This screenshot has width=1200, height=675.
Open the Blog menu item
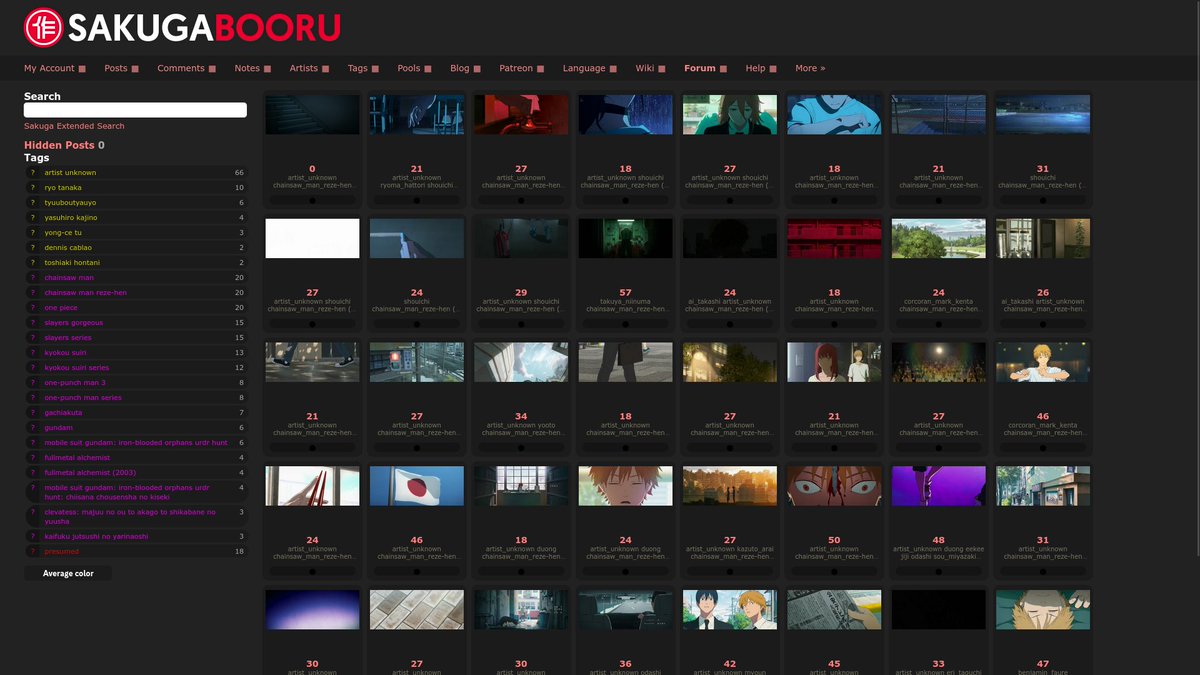[460, 69]
